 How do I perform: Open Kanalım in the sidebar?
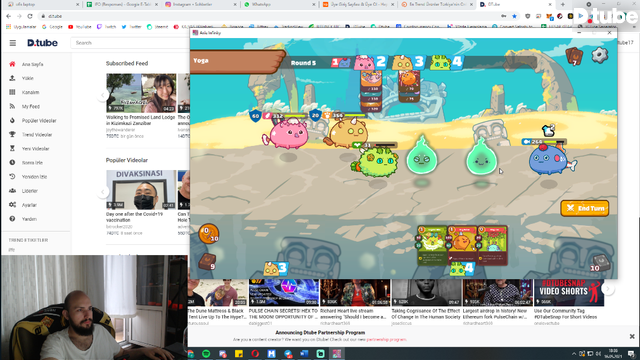coord(31,92)
